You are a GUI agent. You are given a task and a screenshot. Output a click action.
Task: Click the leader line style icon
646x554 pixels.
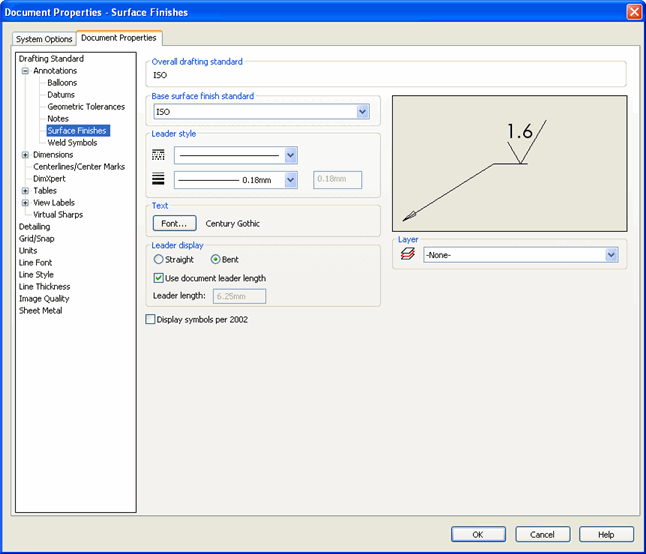click(x=158, y=155)
